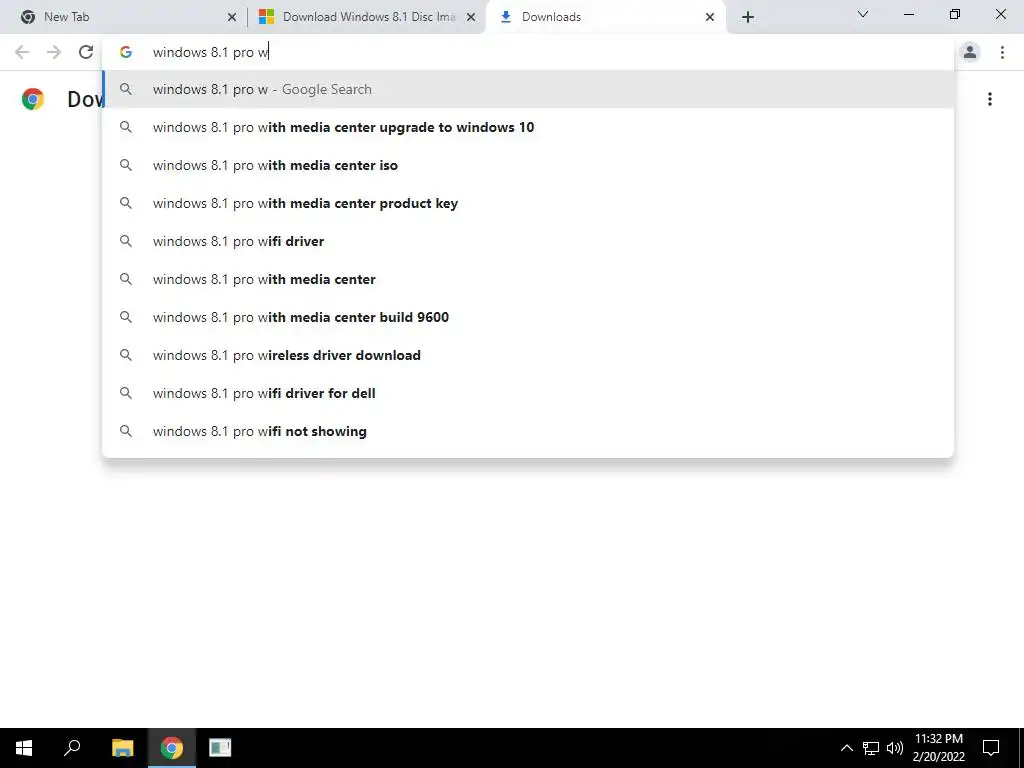
Task: Choose the 'wifi driver' suggestion
Action: point(528,241)
